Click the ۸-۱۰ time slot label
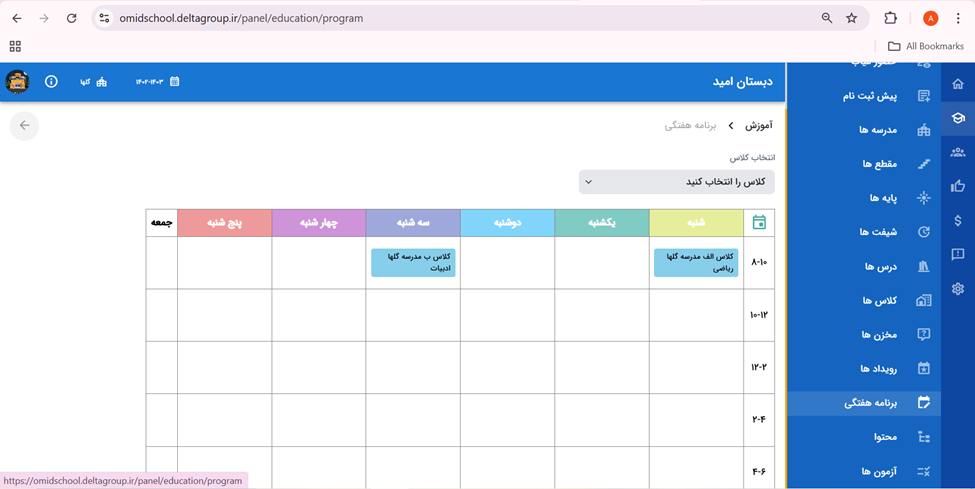 (x=759, y=263)
